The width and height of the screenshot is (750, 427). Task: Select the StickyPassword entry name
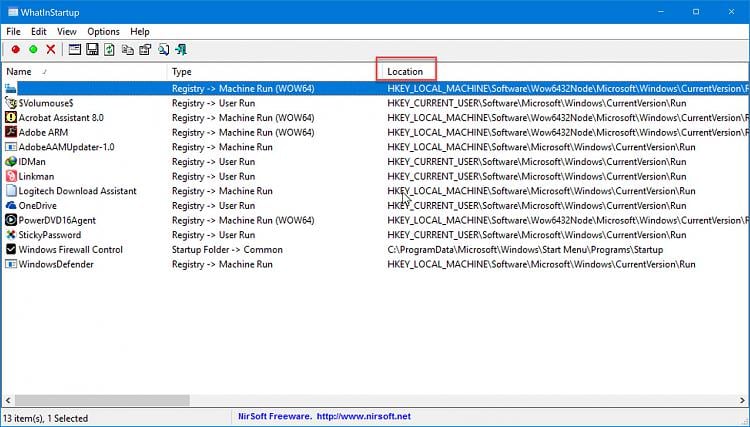pyautogui.click(x=50, y=235)
